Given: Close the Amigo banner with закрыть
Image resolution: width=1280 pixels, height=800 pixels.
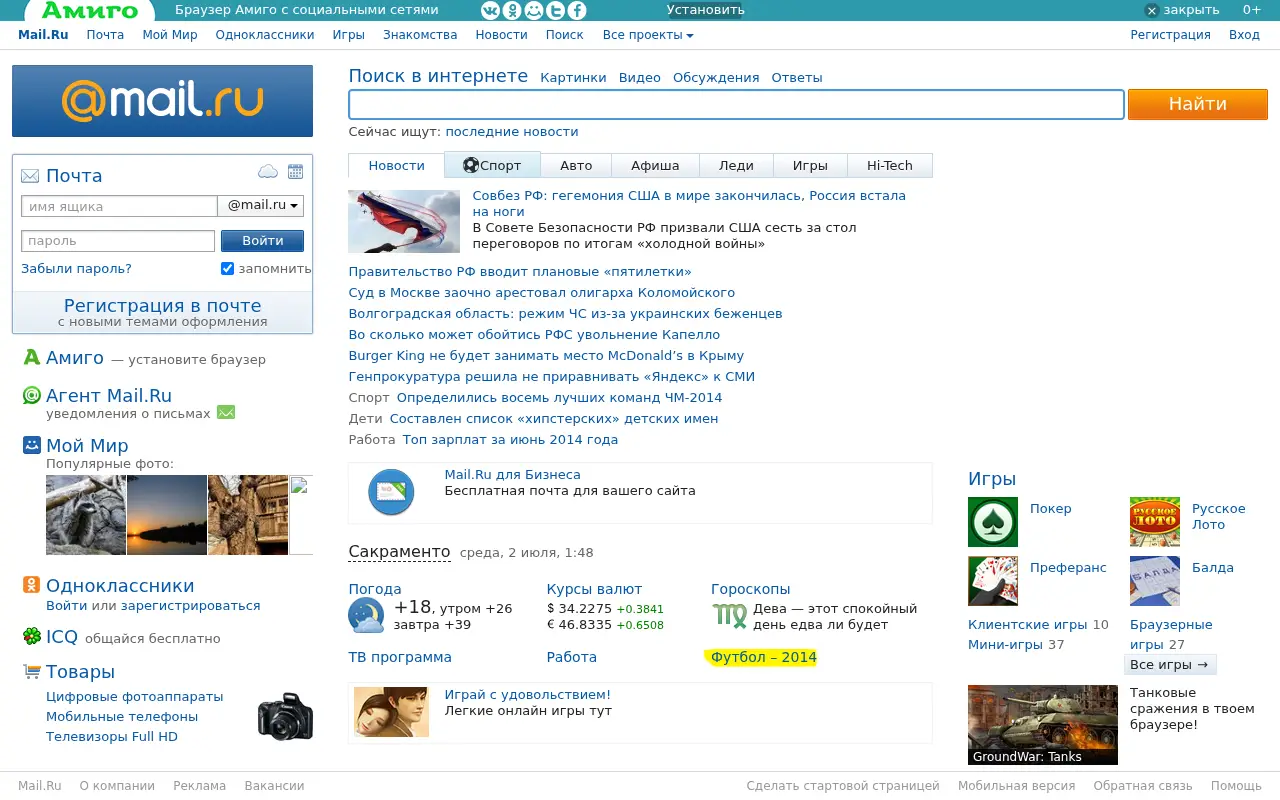Looking at the screenshot, I should (1182, 10).
